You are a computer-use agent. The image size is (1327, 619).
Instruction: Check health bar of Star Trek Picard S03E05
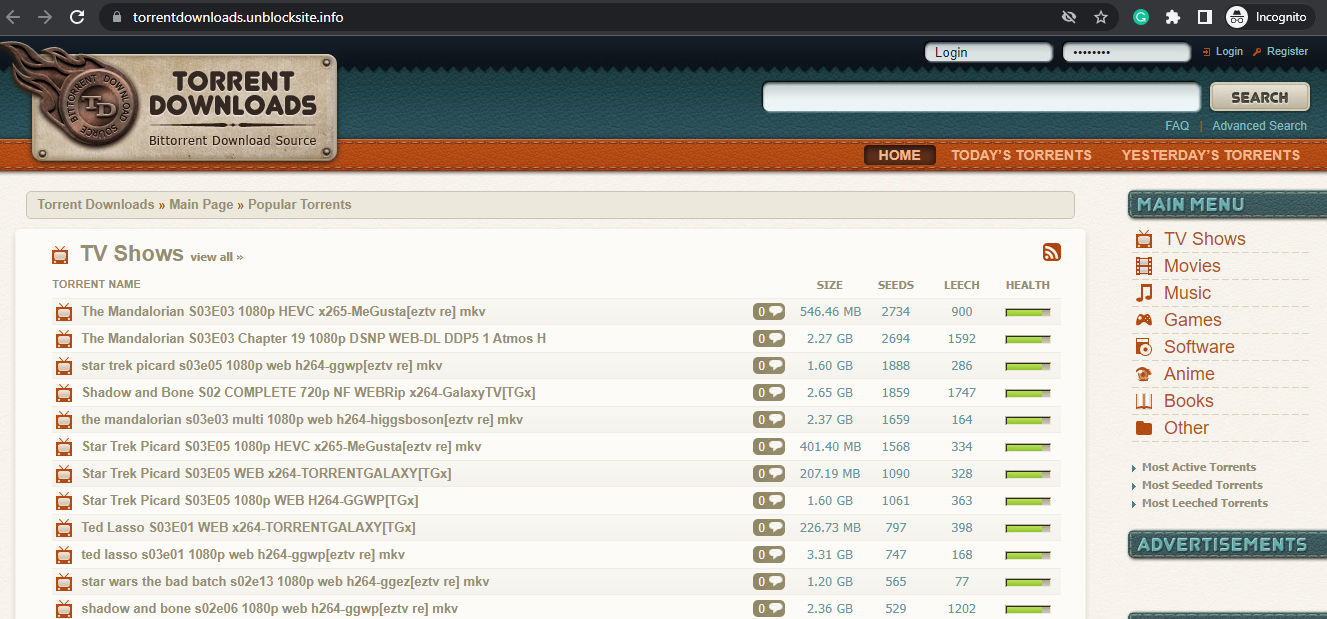click(x=1028, y=446)
